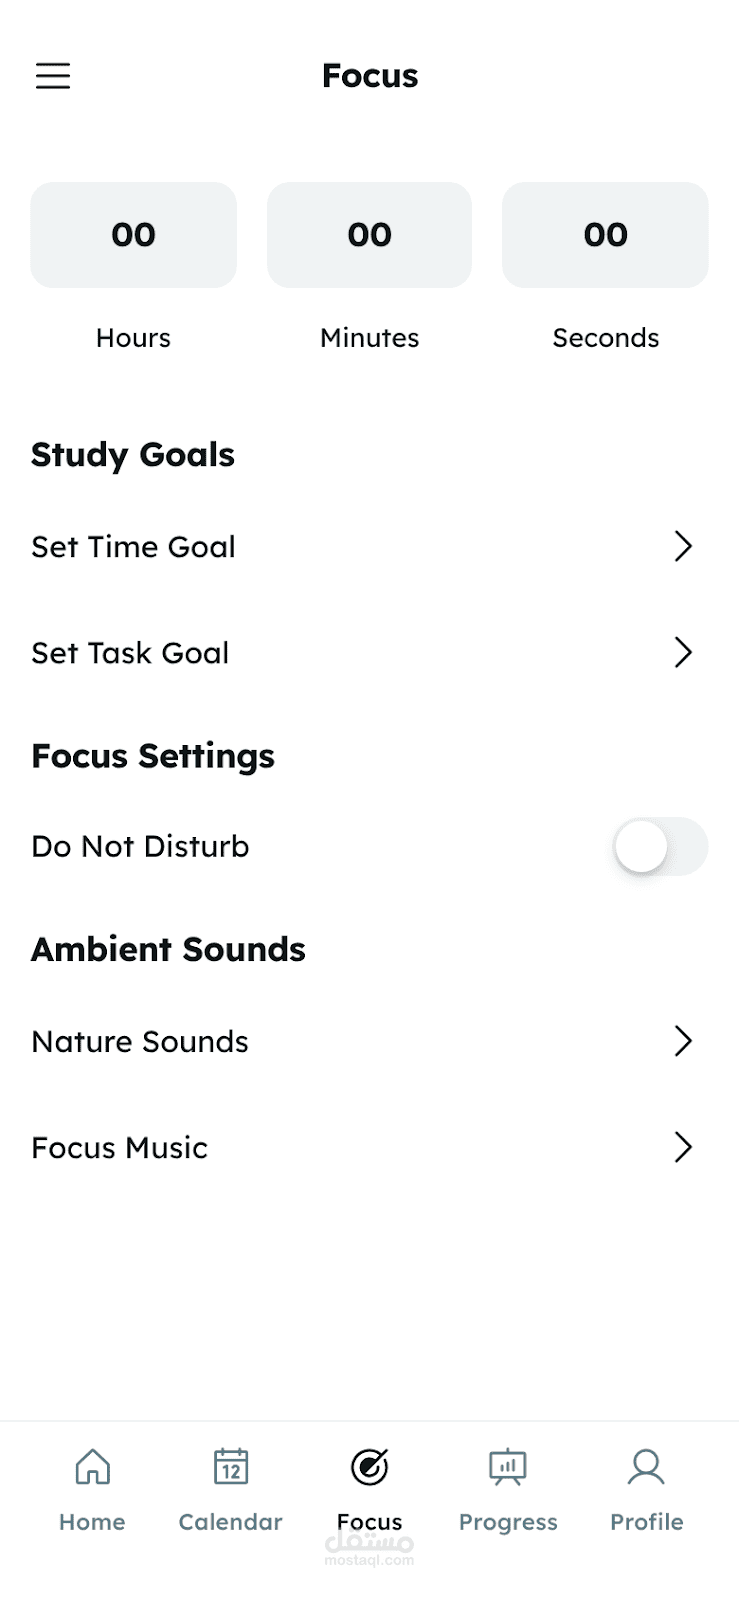Open Focus Music chevron arrow
Screen dimensions: 739x1600
683,1147
